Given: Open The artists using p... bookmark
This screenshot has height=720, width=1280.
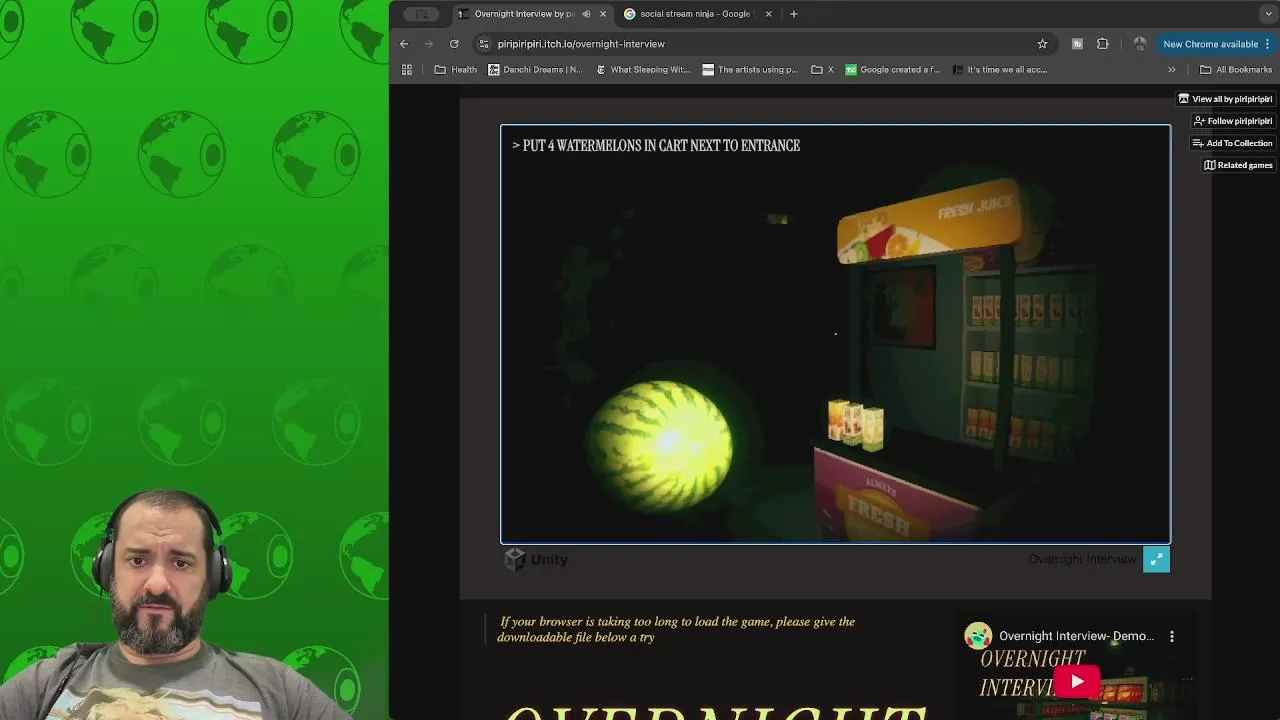Looking at the screenshot, I should 751,70.
